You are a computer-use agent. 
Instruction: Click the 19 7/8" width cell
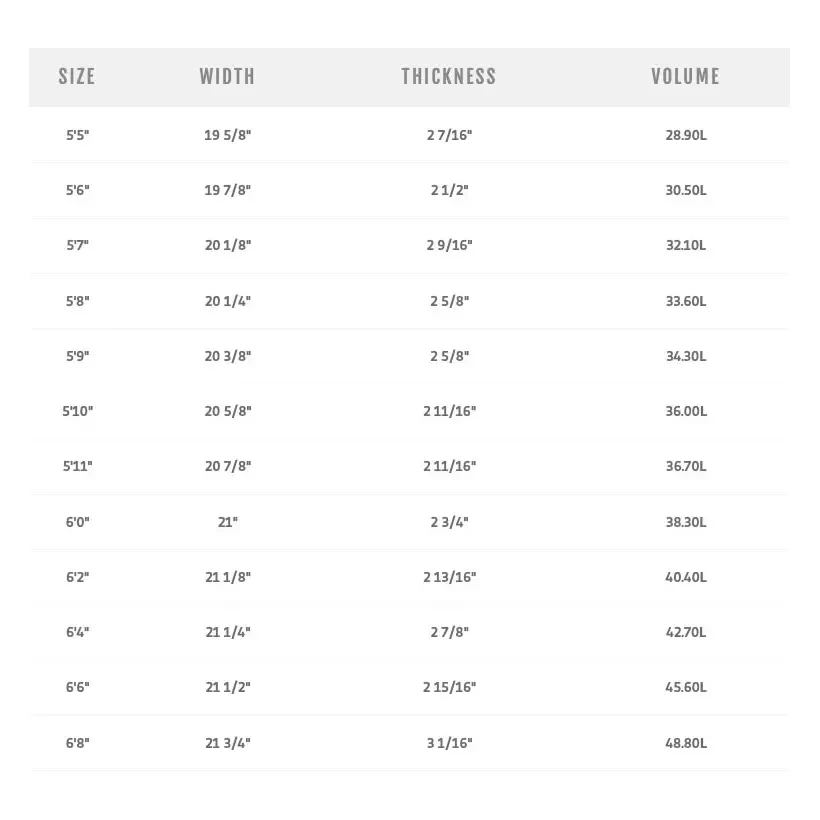click(227, 190)
